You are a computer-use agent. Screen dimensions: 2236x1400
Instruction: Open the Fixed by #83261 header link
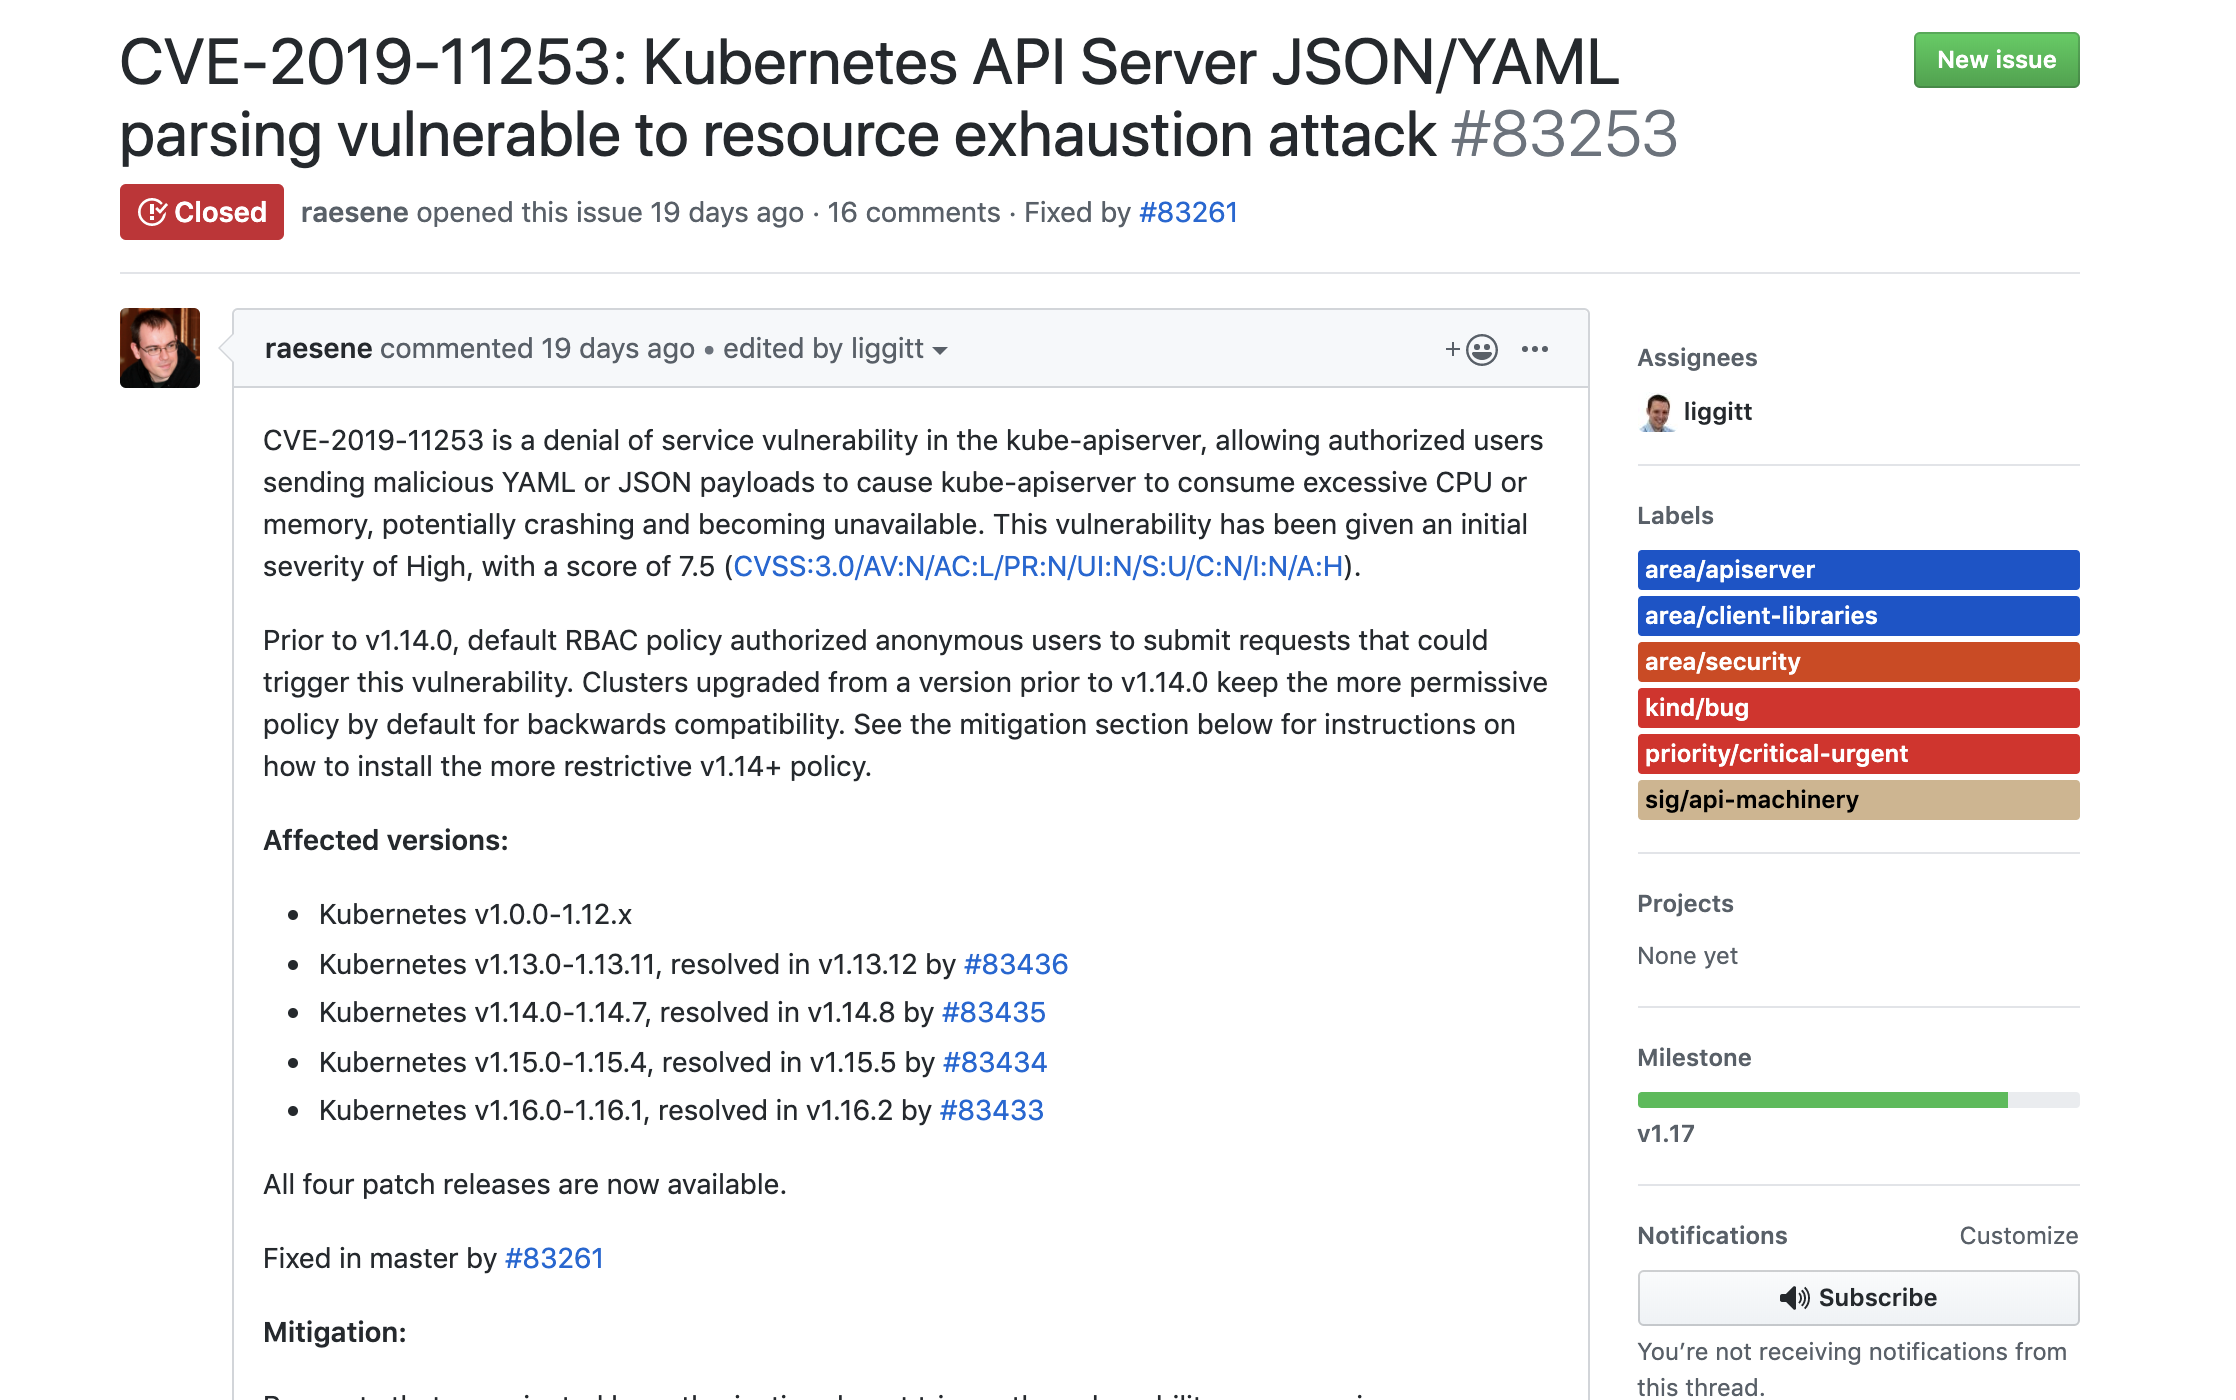[1188, 212]
